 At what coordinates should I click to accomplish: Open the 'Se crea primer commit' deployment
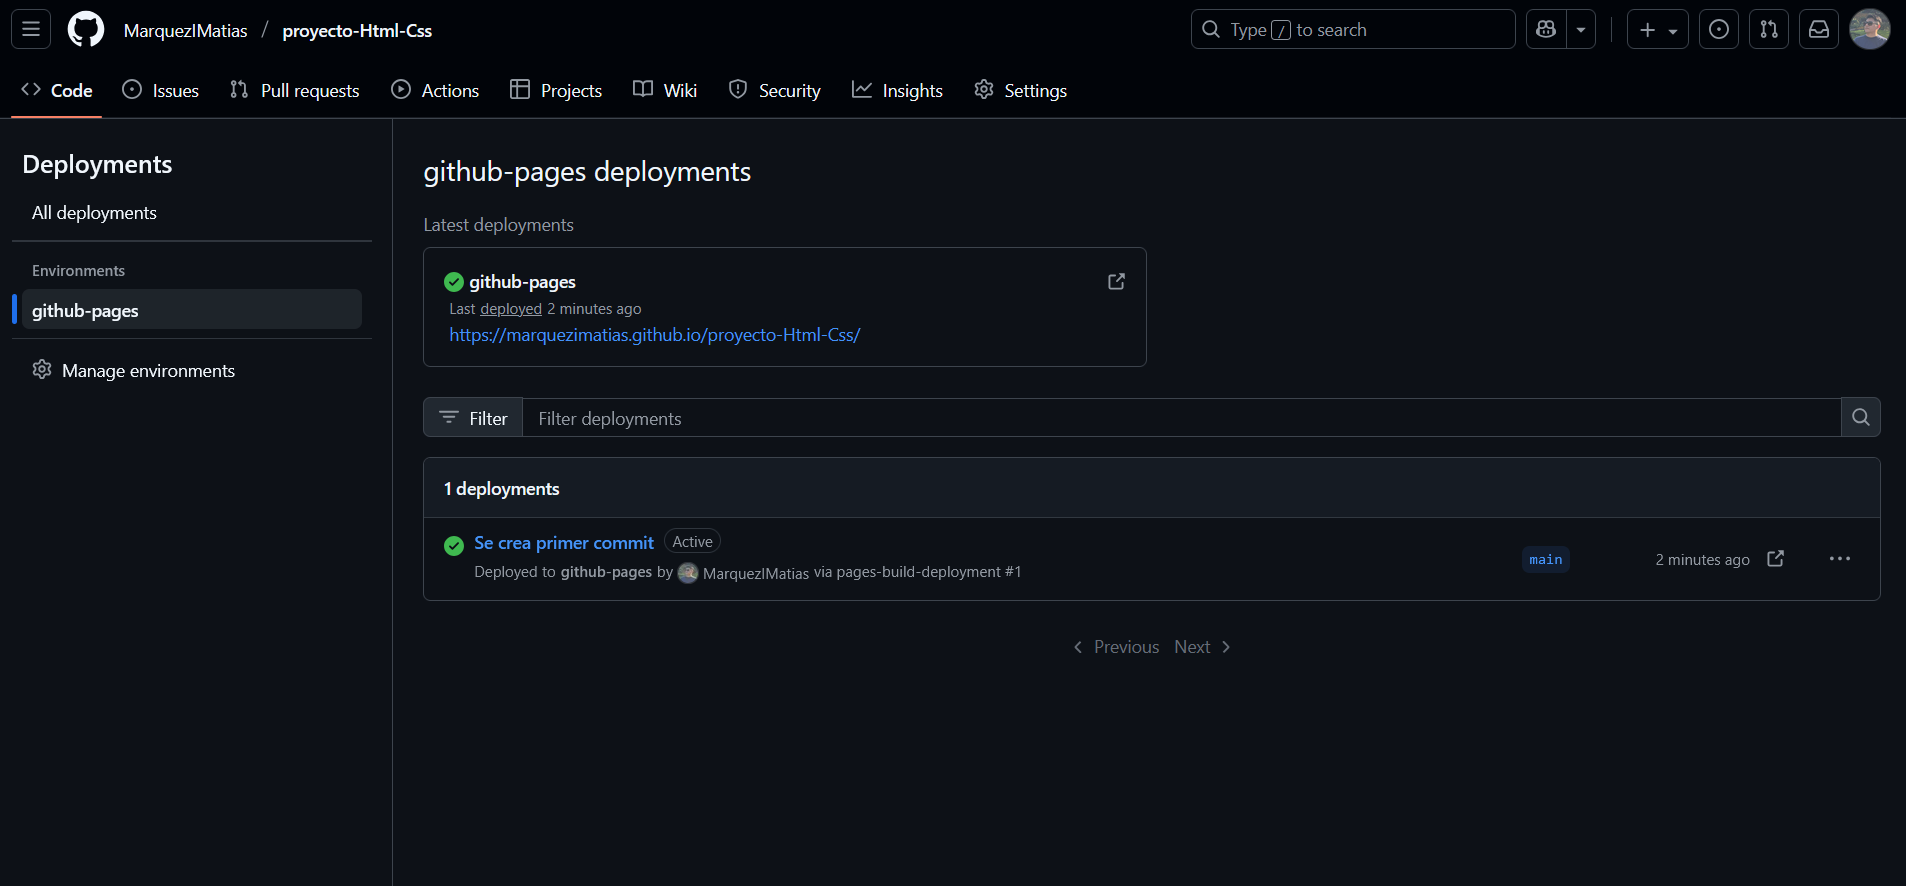(x=564, y=543)
